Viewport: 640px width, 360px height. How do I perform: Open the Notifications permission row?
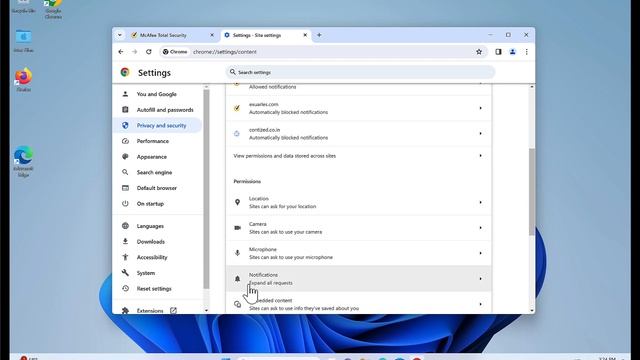point(358,279)
